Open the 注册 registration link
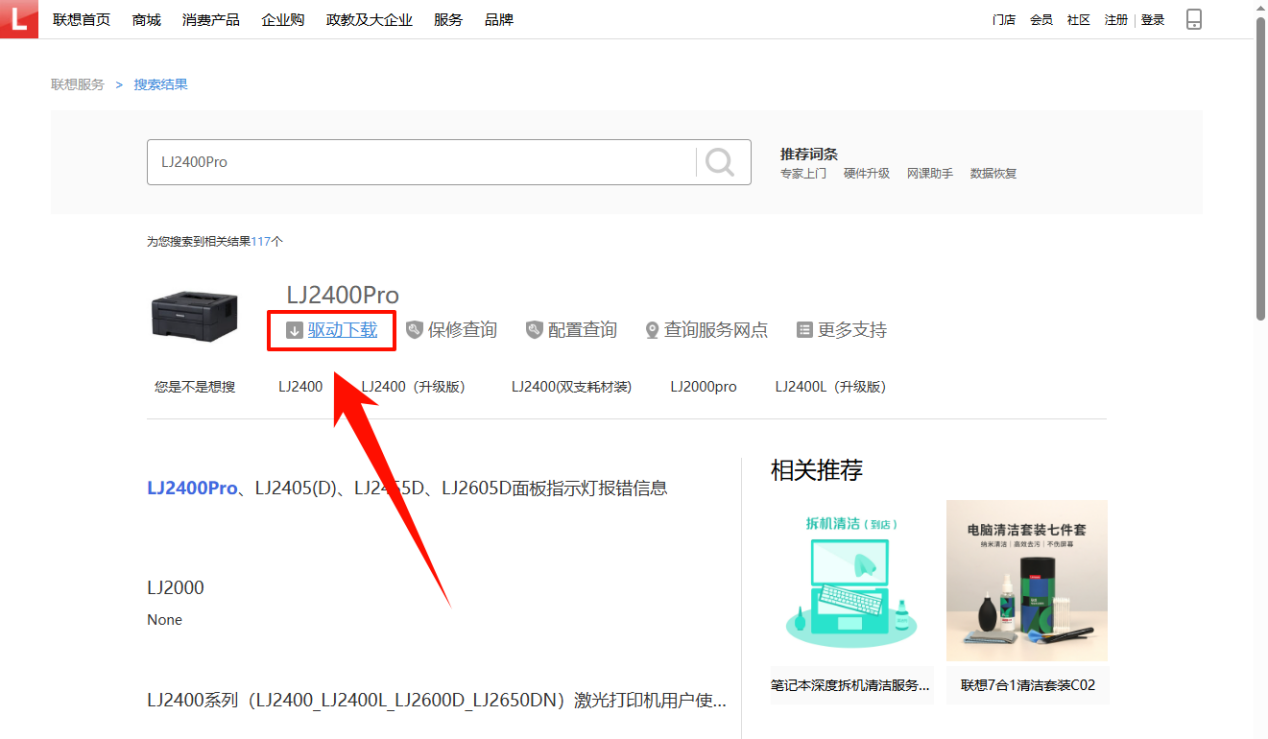This screenshot has width=1268, height=739. coord(1115,18)
